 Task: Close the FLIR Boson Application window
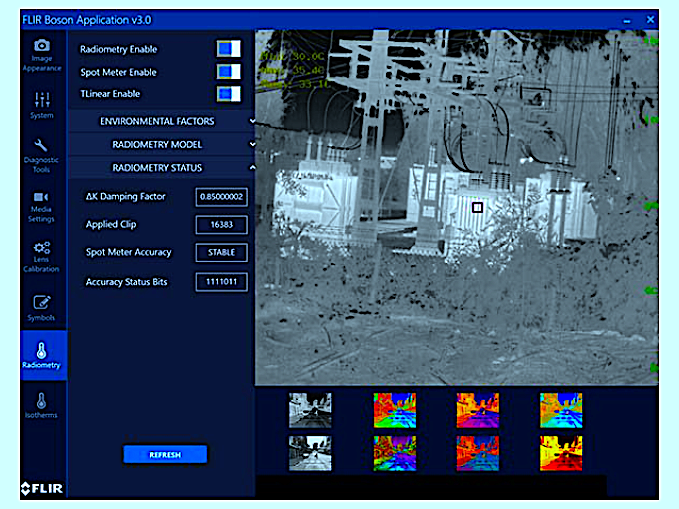pyautogui.click(x=650, y=19)
